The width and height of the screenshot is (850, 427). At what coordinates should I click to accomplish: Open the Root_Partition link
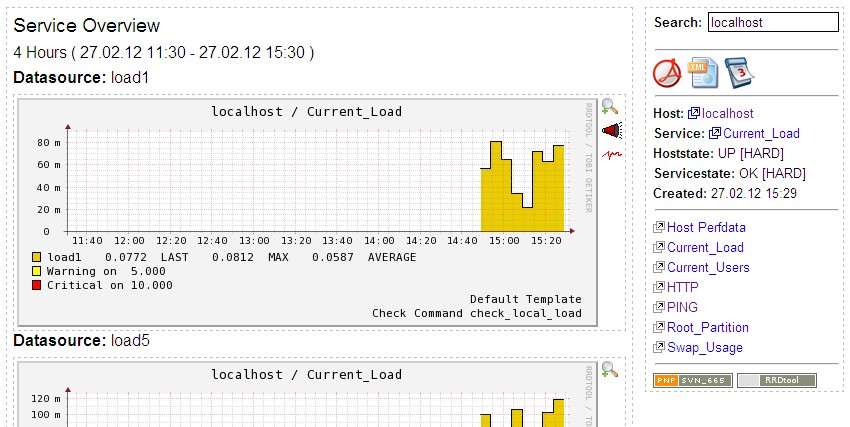(x=708, y=327)
